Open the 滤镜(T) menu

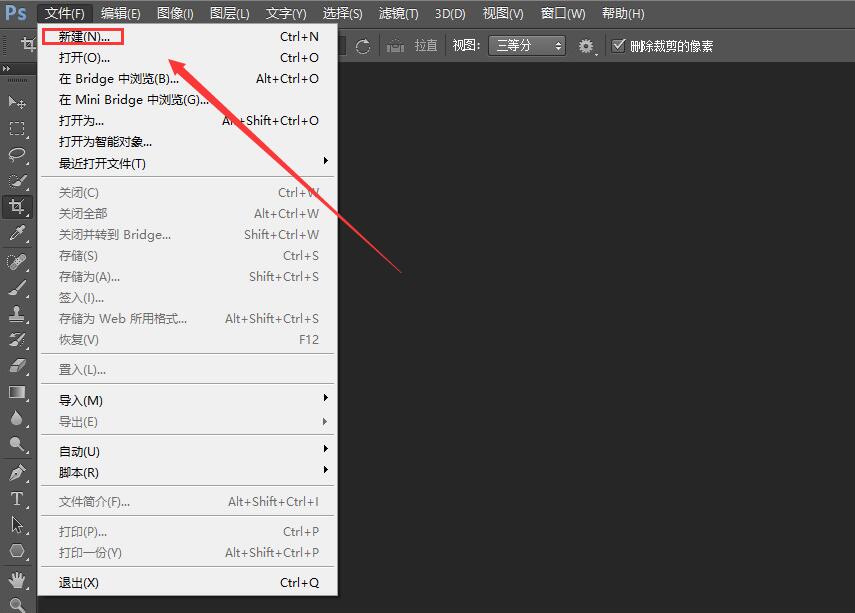[399, 13]
